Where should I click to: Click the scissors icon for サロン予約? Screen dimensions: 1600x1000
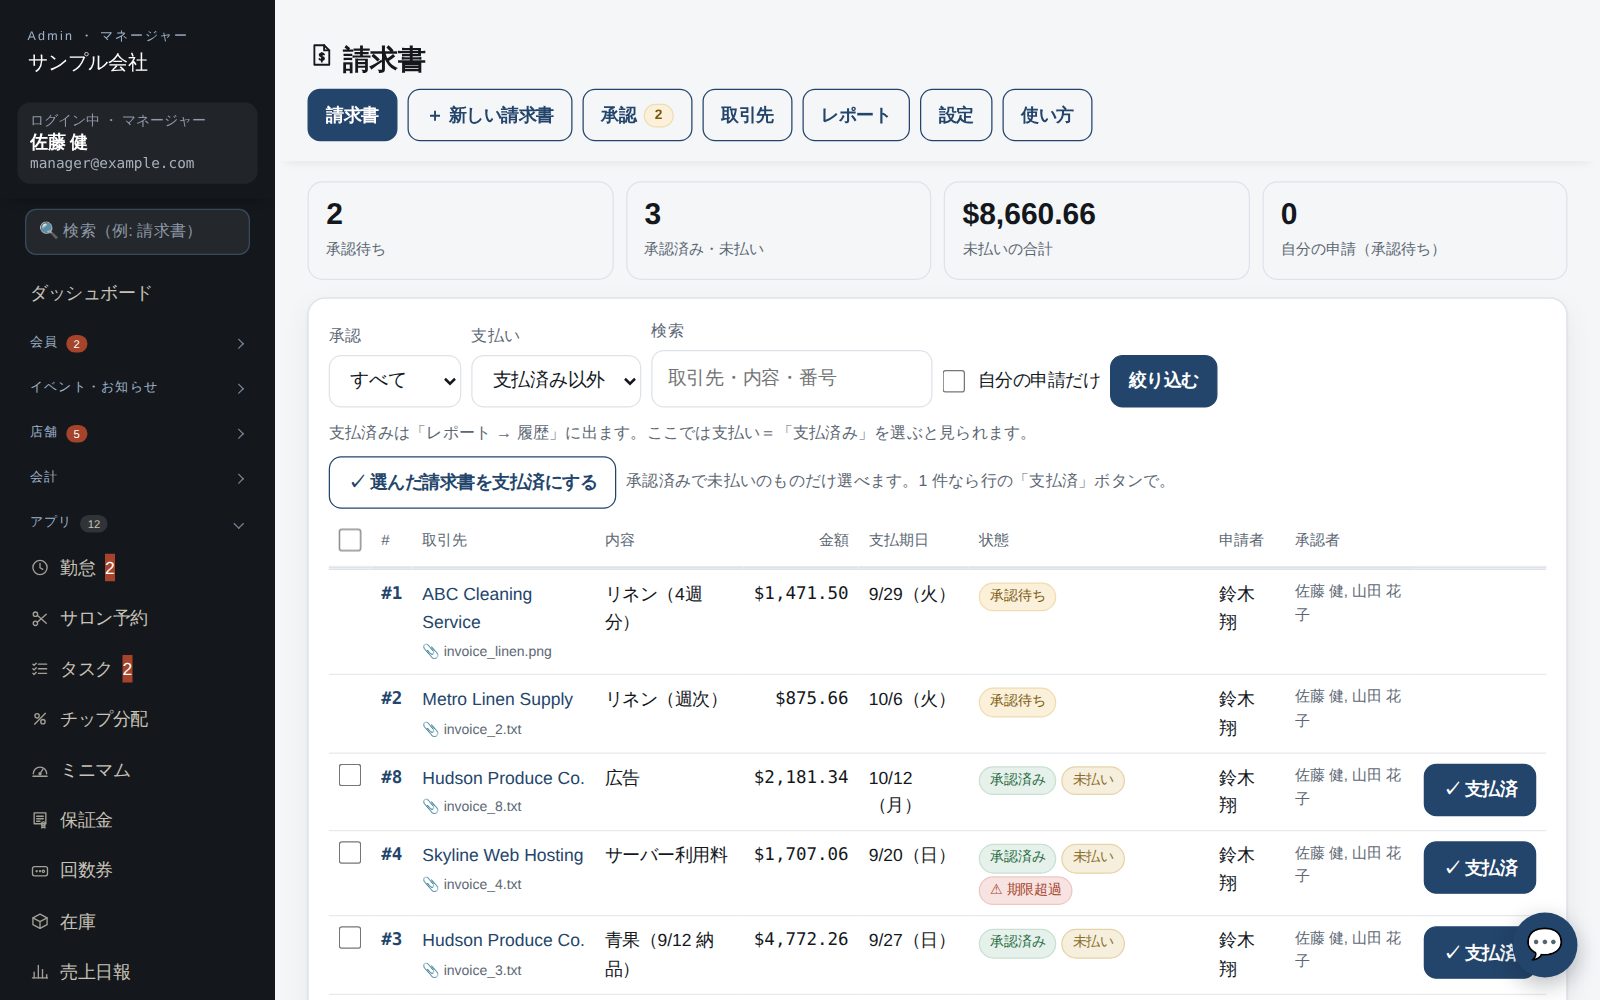[40, 619]
